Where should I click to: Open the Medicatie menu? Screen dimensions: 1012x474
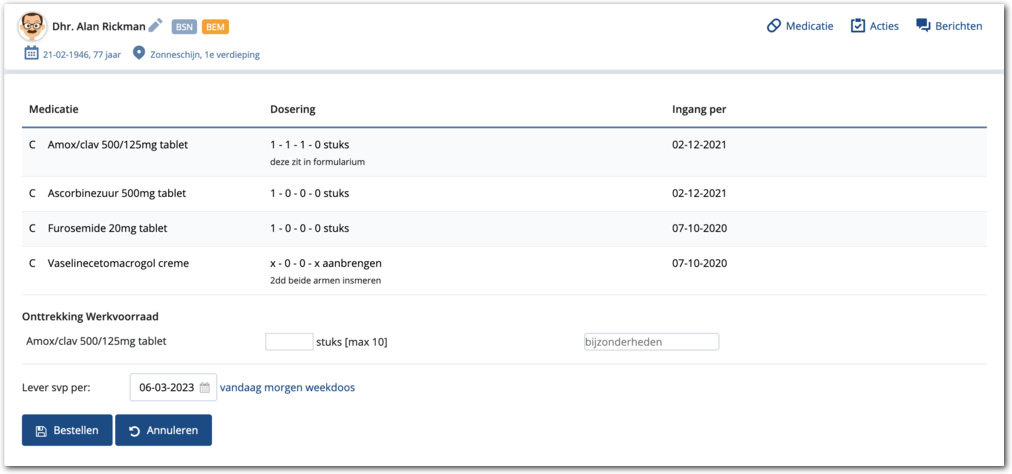[800, 26]
